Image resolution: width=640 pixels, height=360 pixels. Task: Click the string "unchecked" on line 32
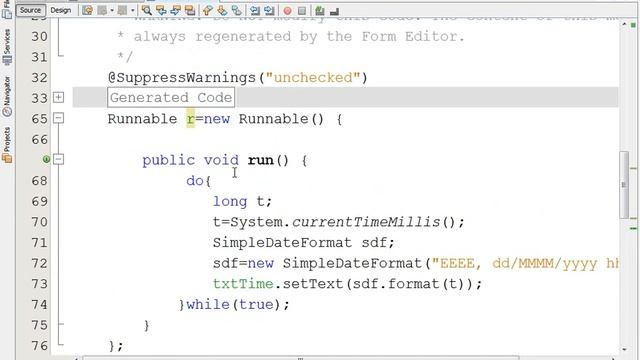(313, 78)
